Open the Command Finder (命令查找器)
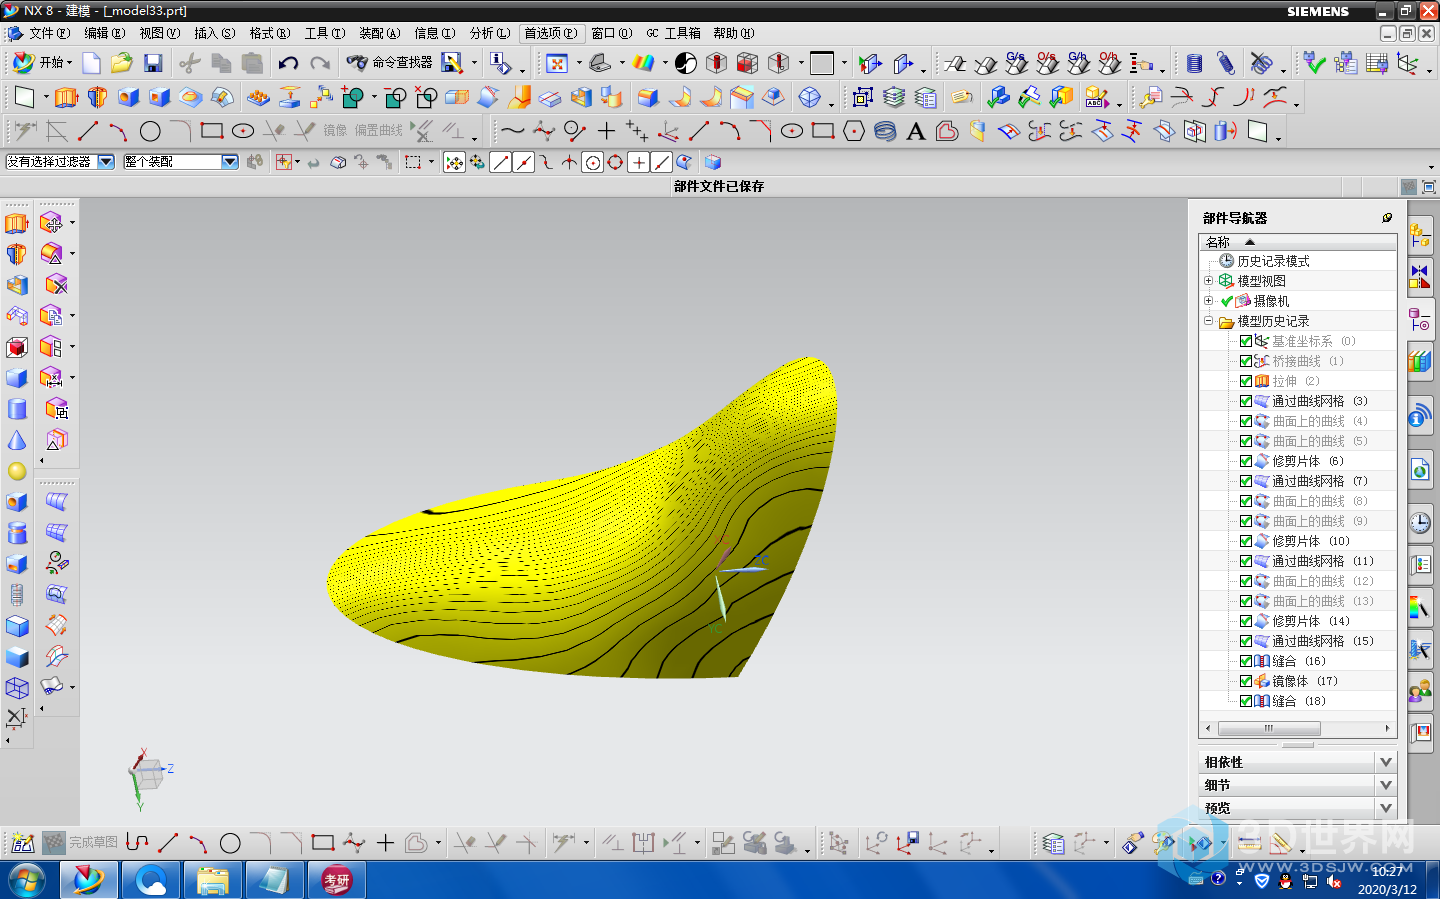This screenshot has height=899, width=1440. pos(389,62)
